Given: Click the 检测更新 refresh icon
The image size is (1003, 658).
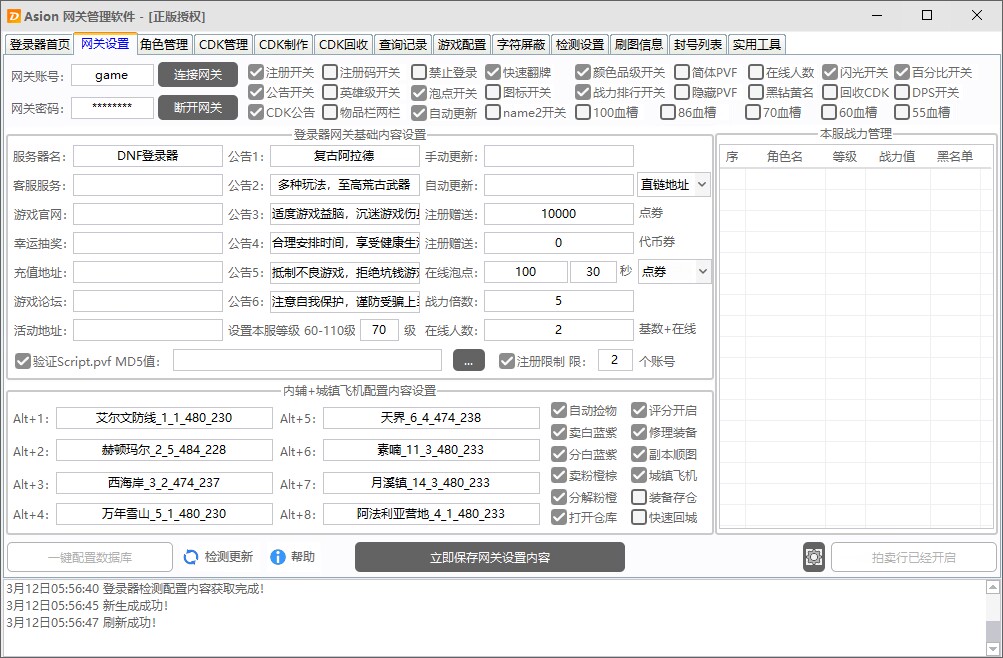Looking at the screenshot, I should click(x=191, y=557).
